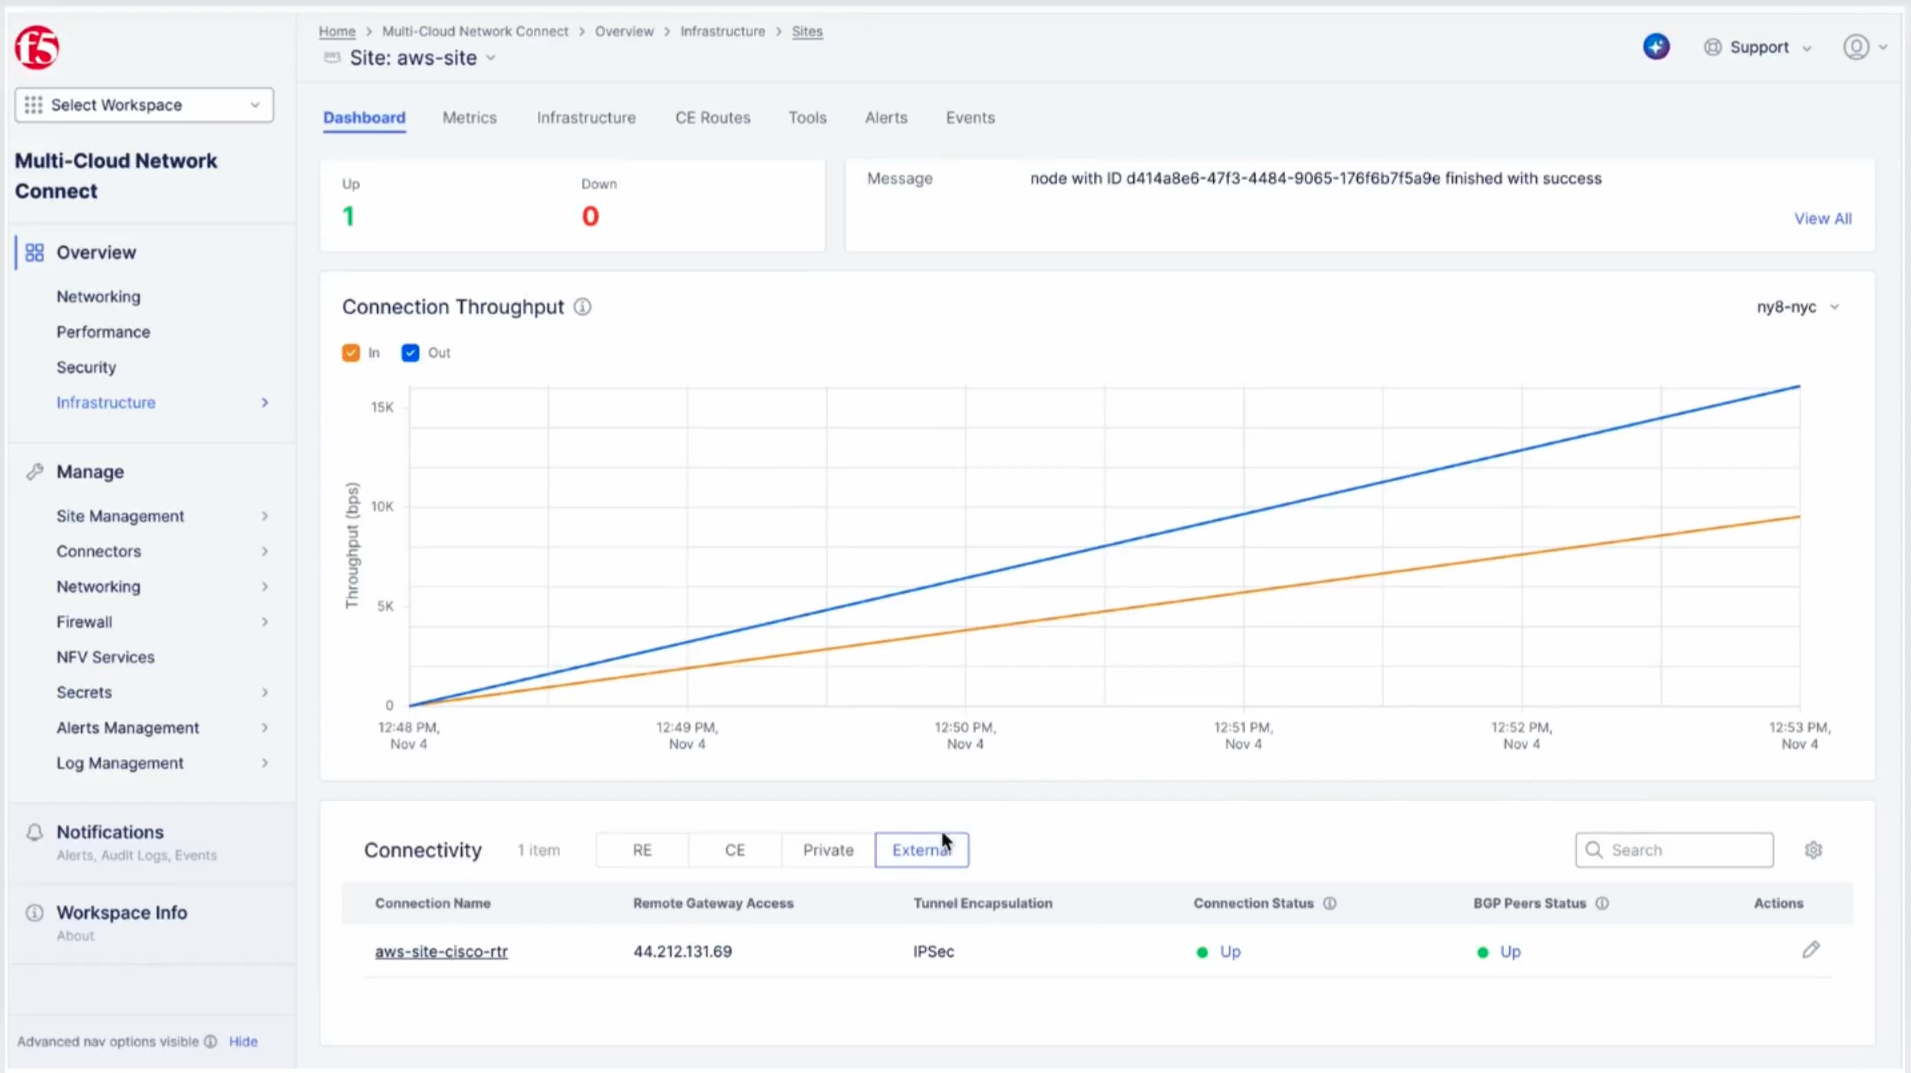Open the Select Workspace dropdown

144,105
